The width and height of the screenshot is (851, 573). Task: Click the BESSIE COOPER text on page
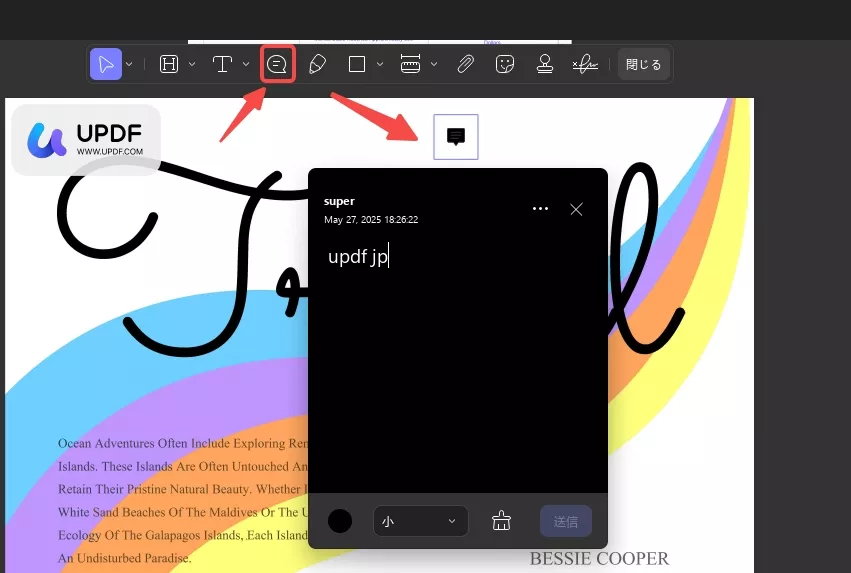pyautogui.click(x=599, y=558)
